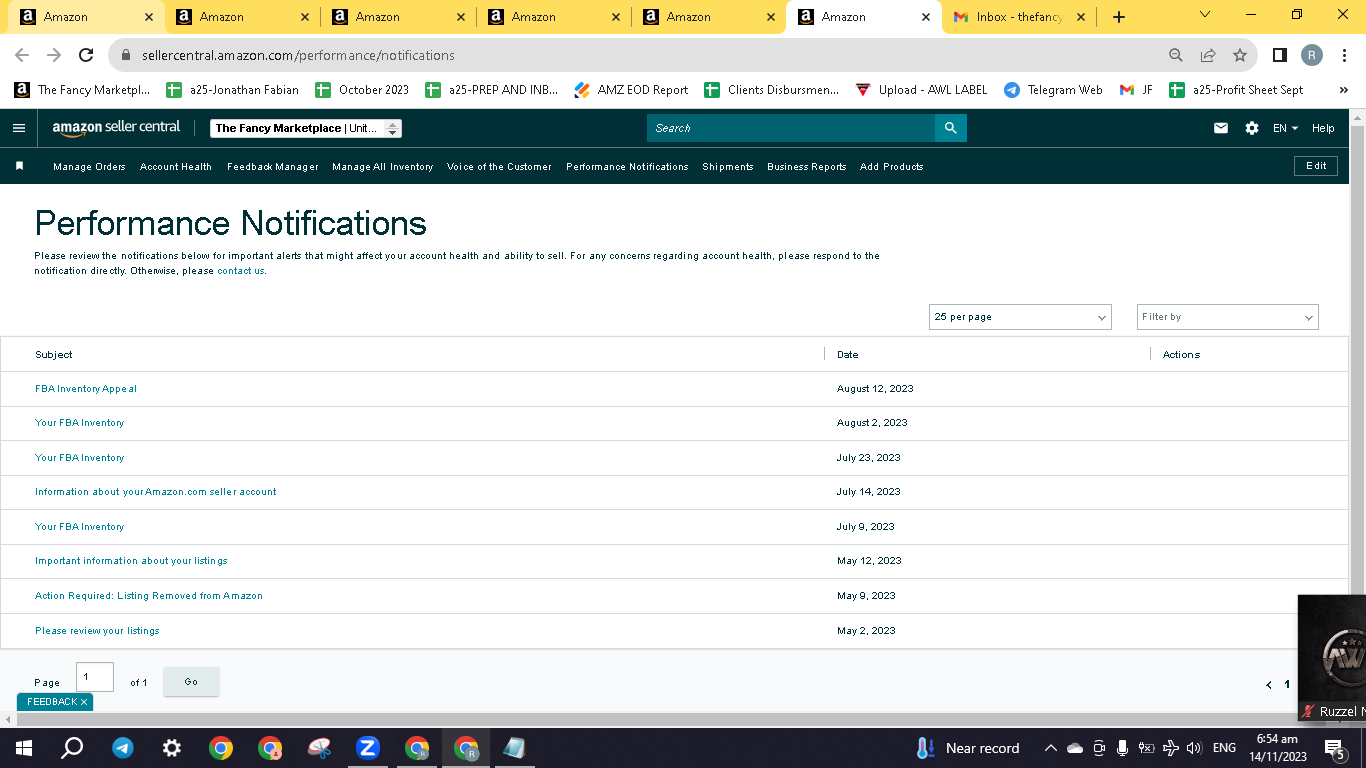Show hidden system tray icons
This screenshot has height=768, width=1366.
[x=1050, y=748]
